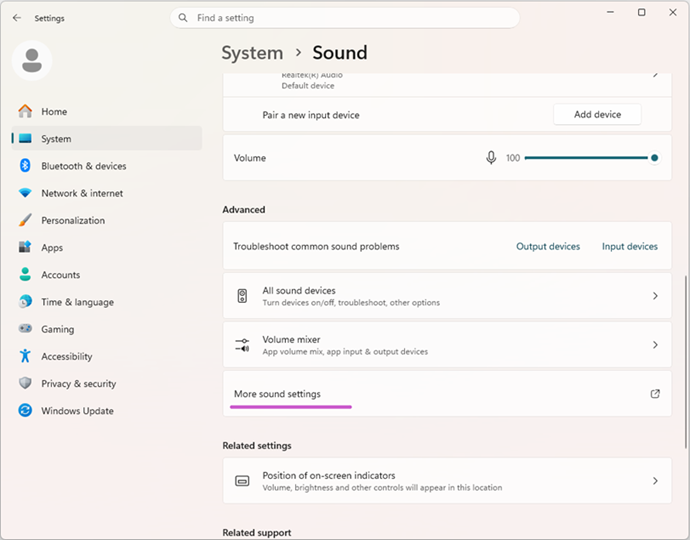
Task: Select Gaming in the sidebar
Action: 106,328
